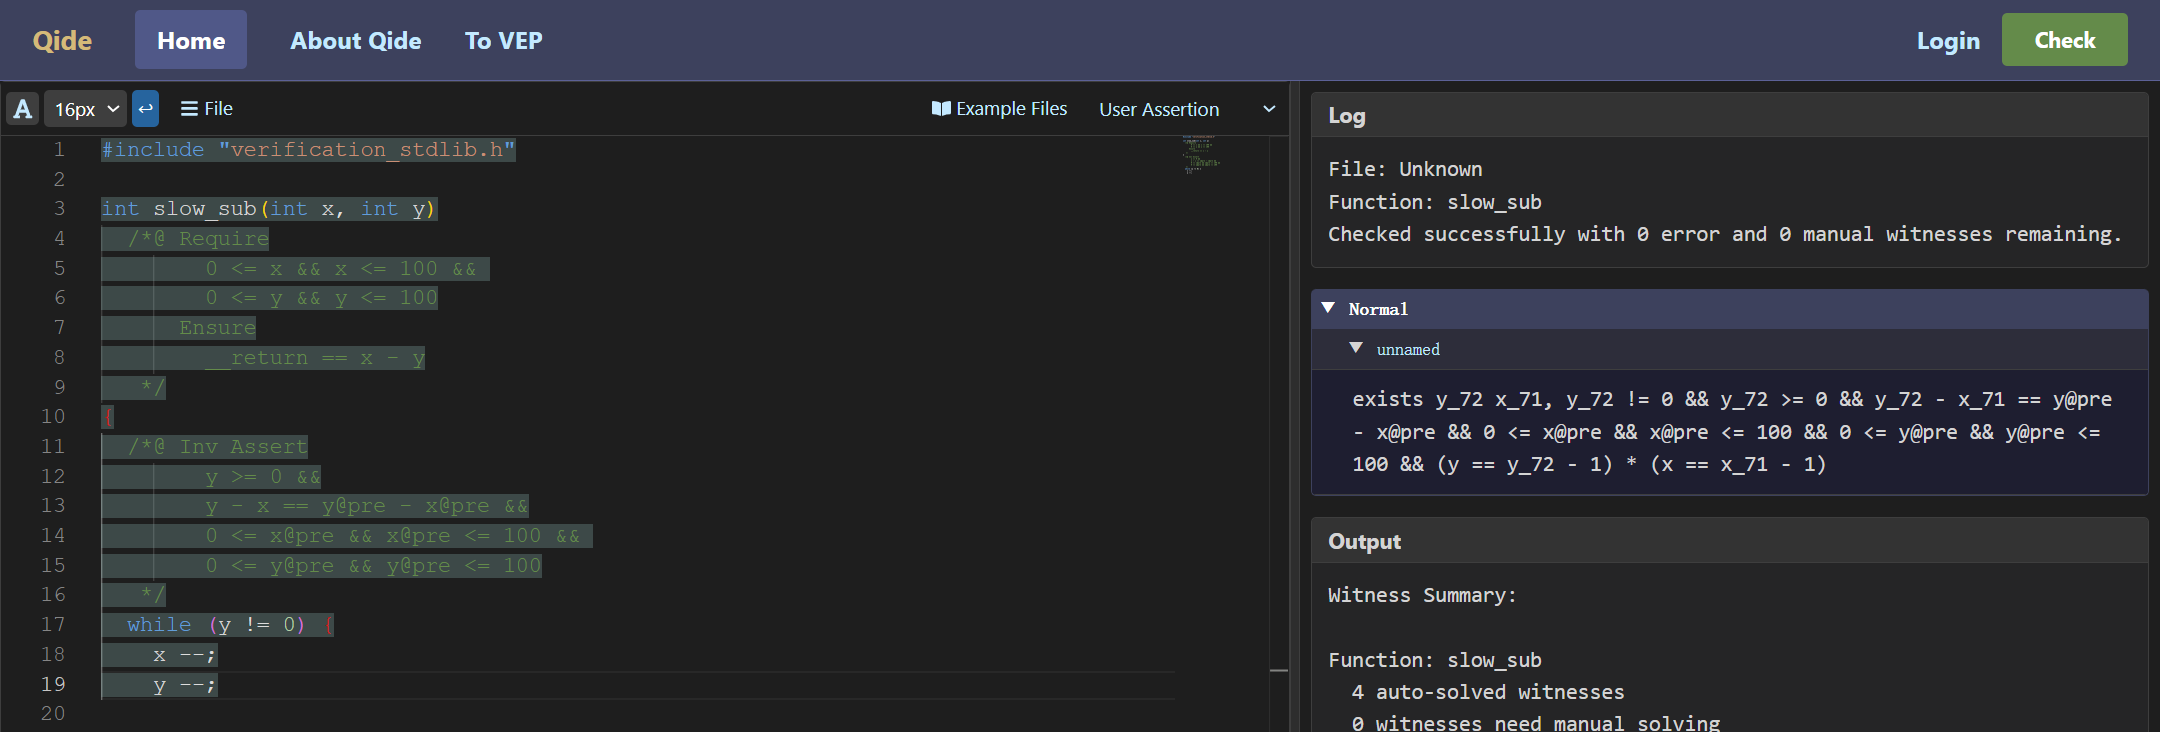Click the code minimap preview

click(x=1201, y=155)
